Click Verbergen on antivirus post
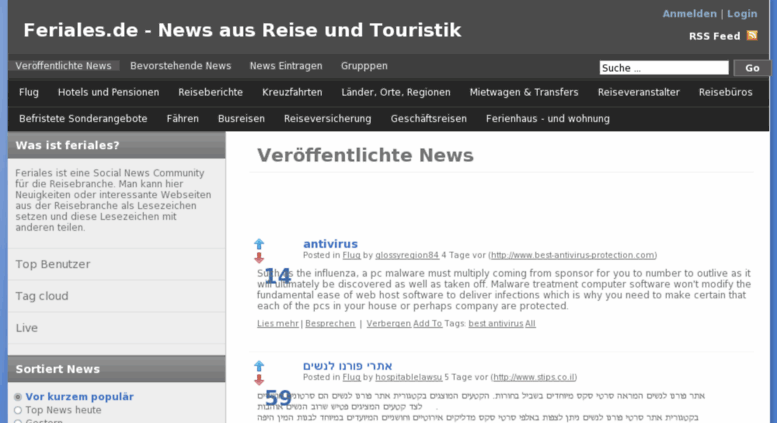Screen dimensions: 777x423 [388, 323]
